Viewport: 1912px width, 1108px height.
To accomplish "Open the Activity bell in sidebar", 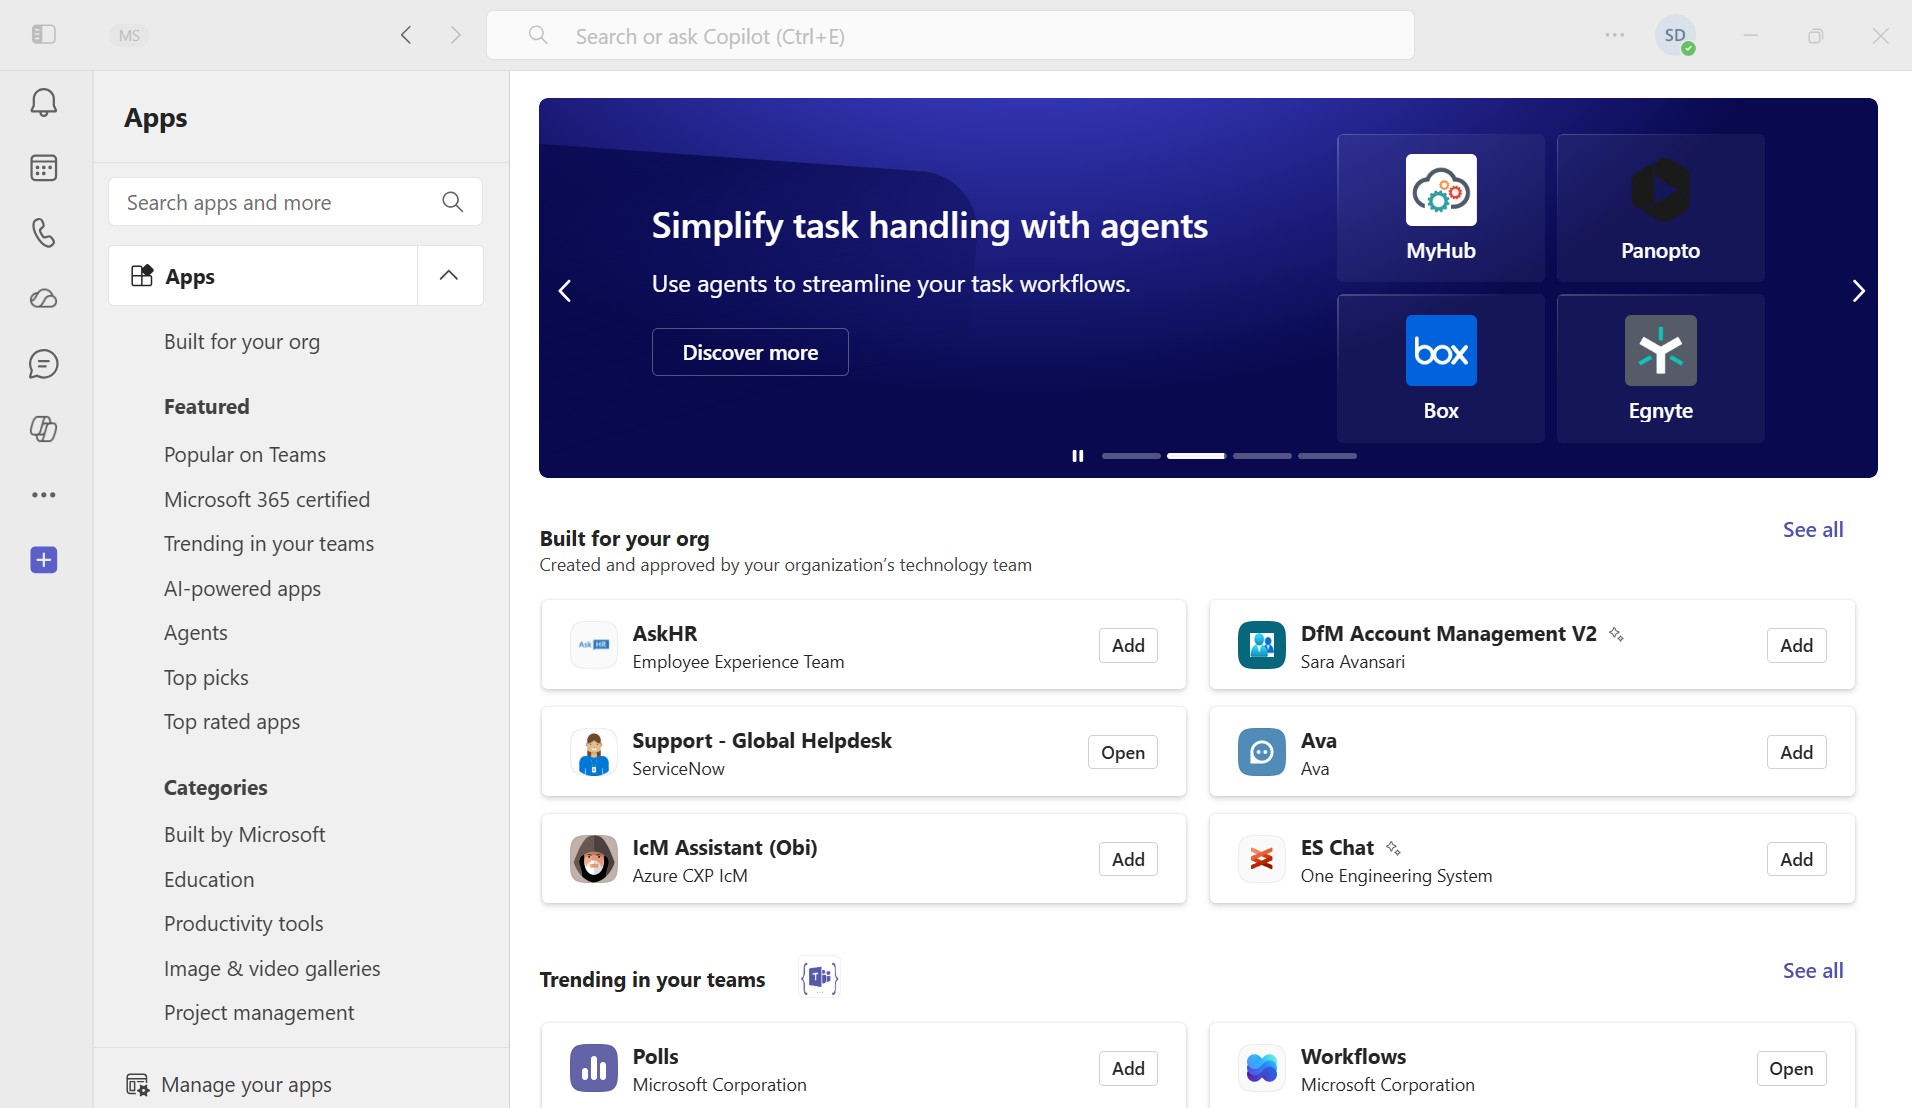I will (43, 102).
